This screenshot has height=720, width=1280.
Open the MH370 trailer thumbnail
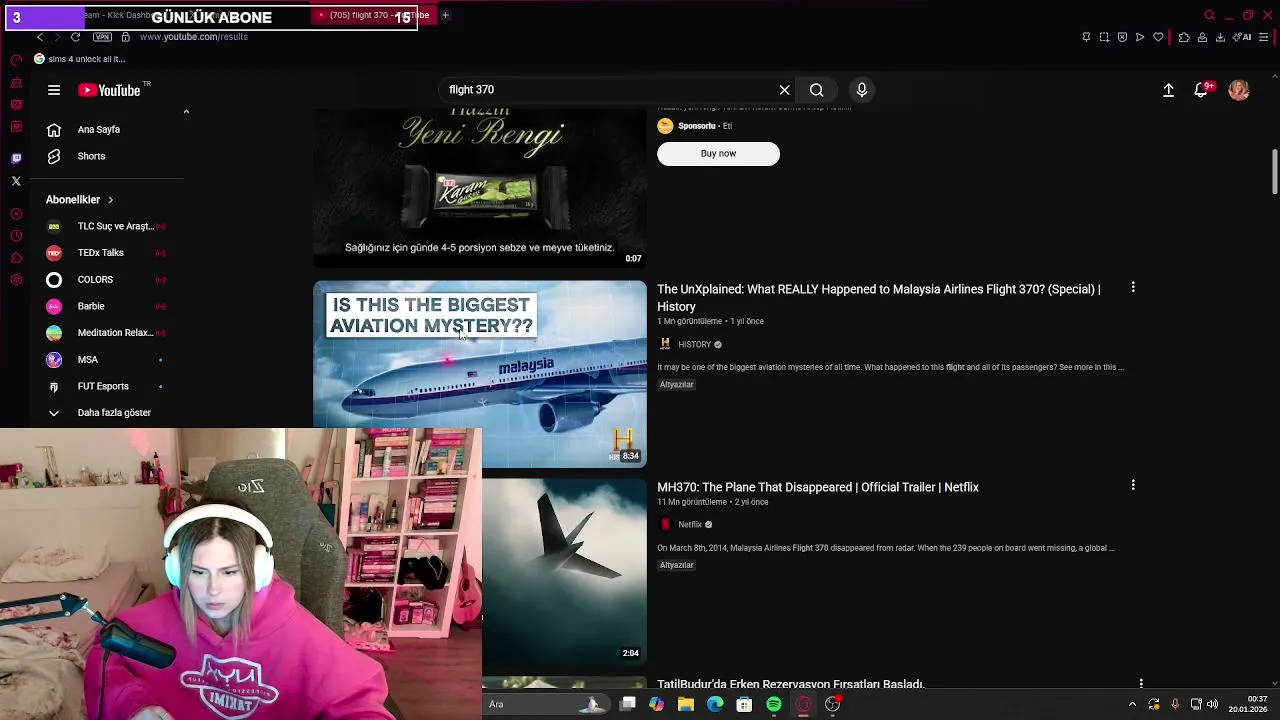coord(565,571)
